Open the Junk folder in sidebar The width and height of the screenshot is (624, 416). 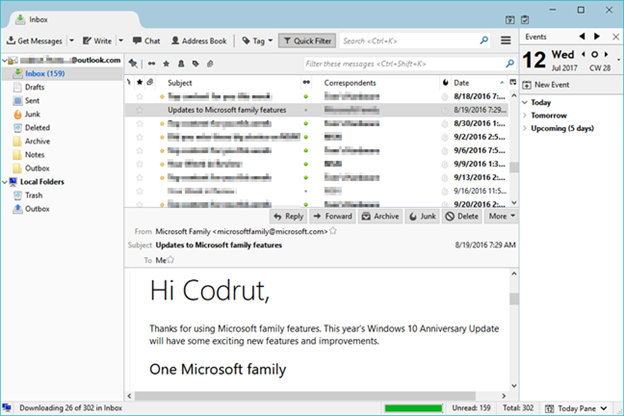pos(32,114)
